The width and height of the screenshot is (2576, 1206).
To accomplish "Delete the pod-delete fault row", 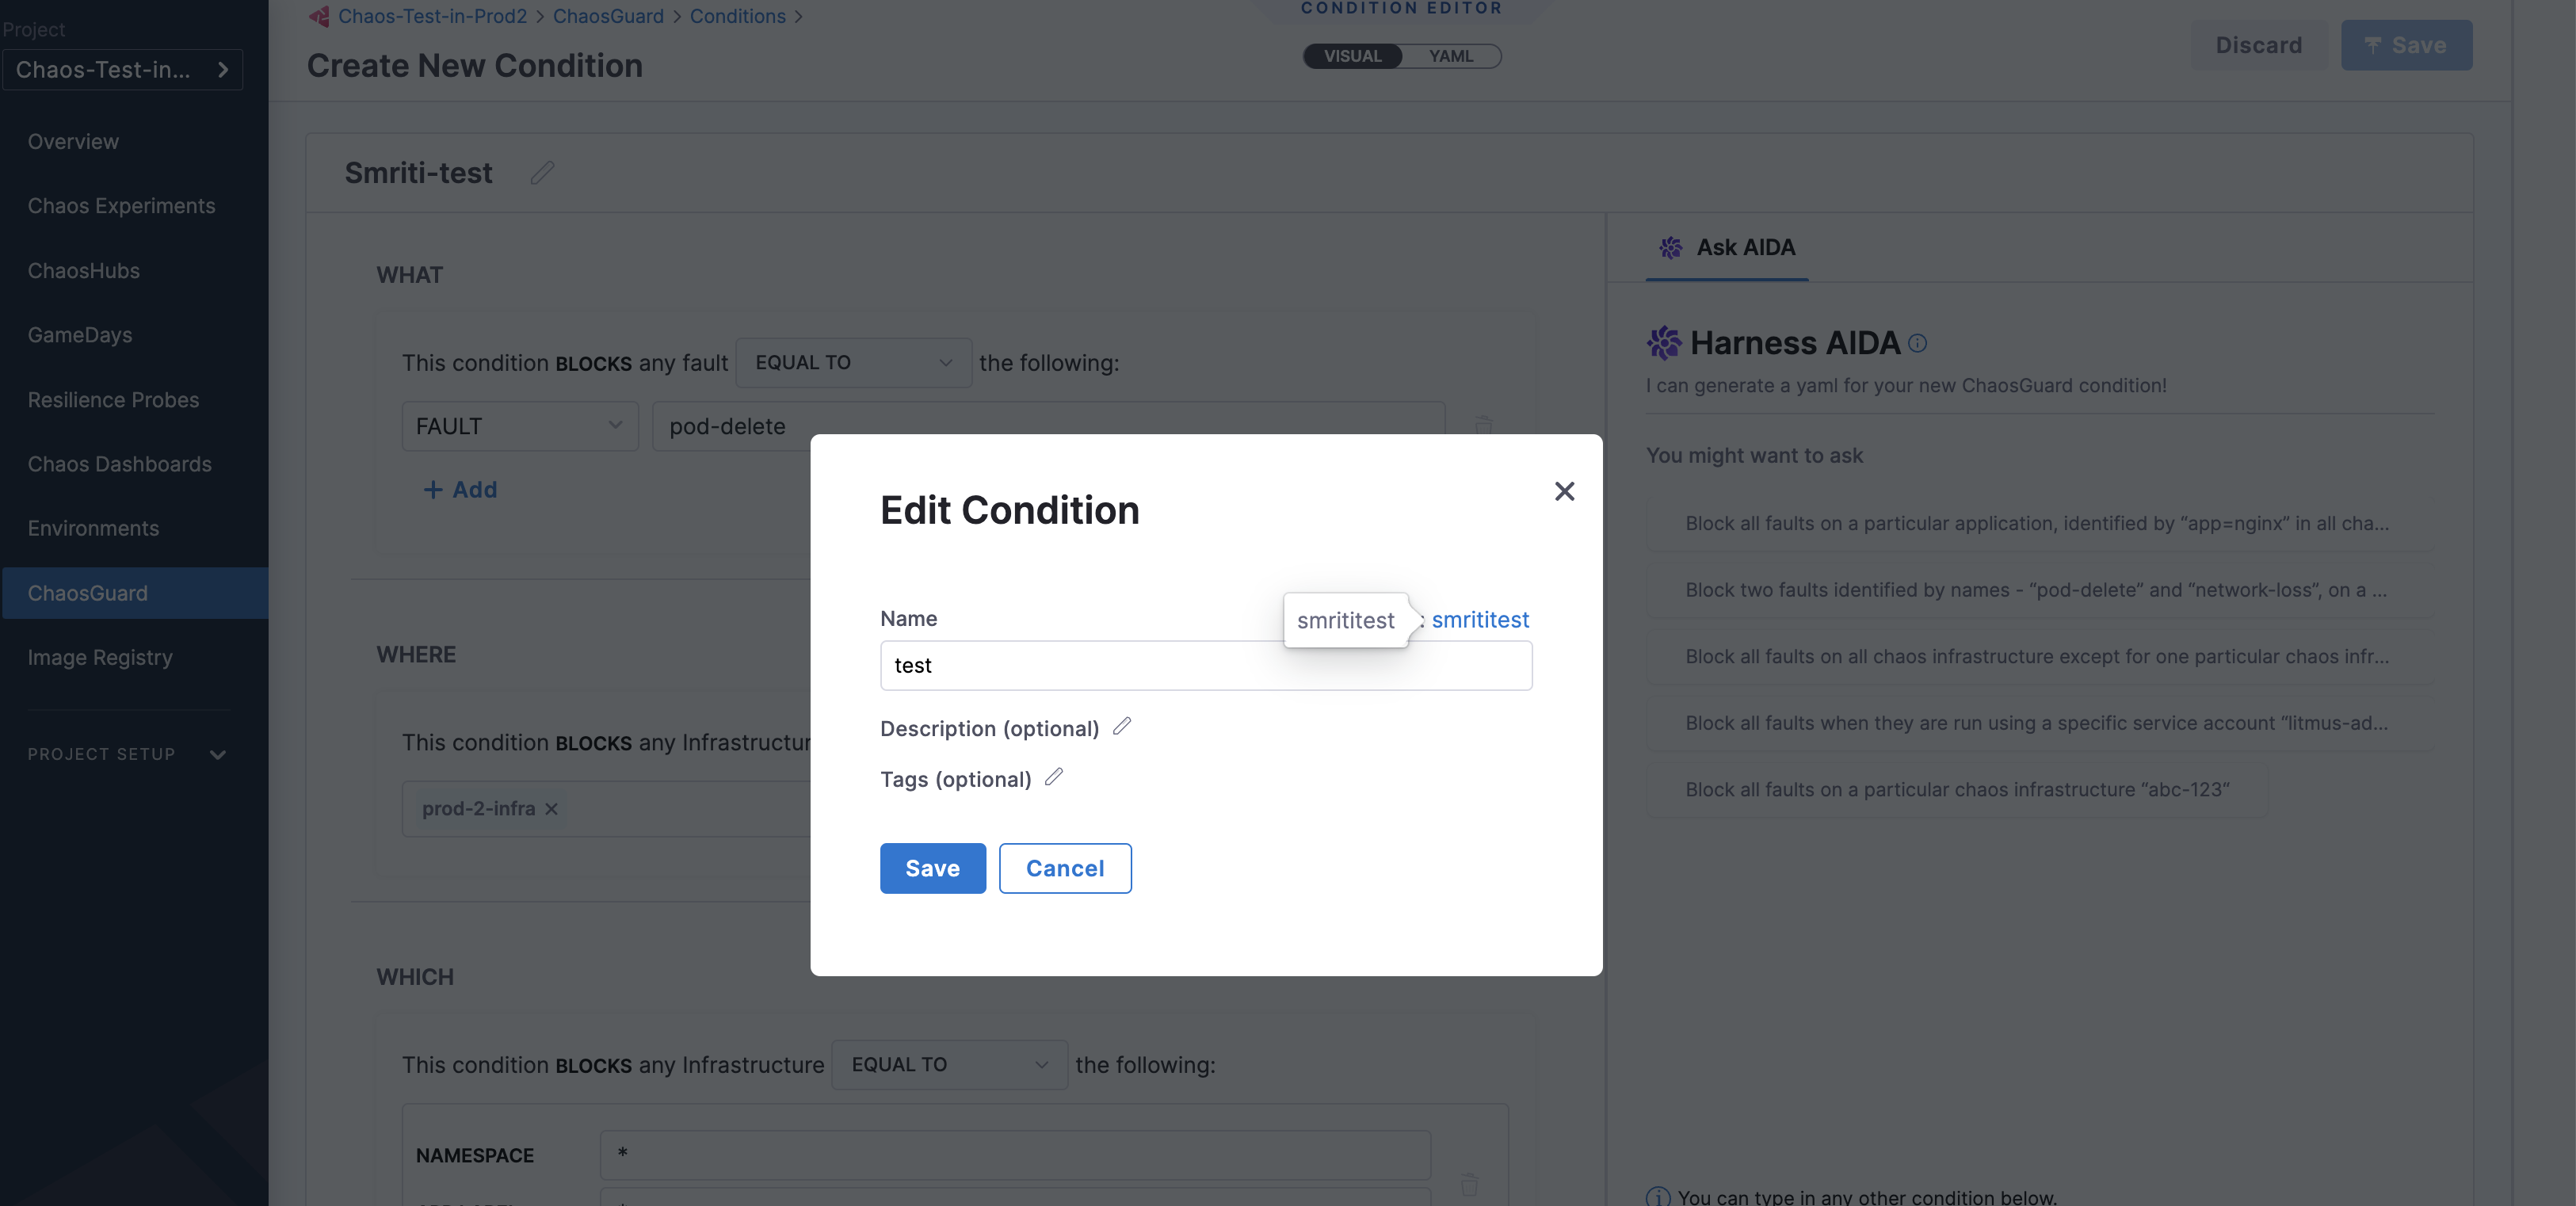I will pos(1483,427).
